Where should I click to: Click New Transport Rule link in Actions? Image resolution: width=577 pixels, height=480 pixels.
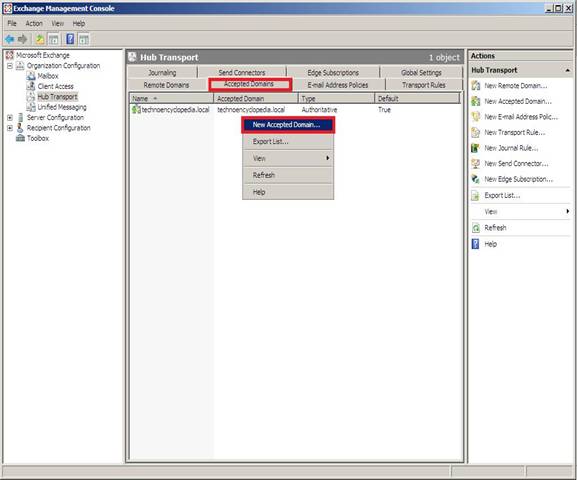click(515, 133)
